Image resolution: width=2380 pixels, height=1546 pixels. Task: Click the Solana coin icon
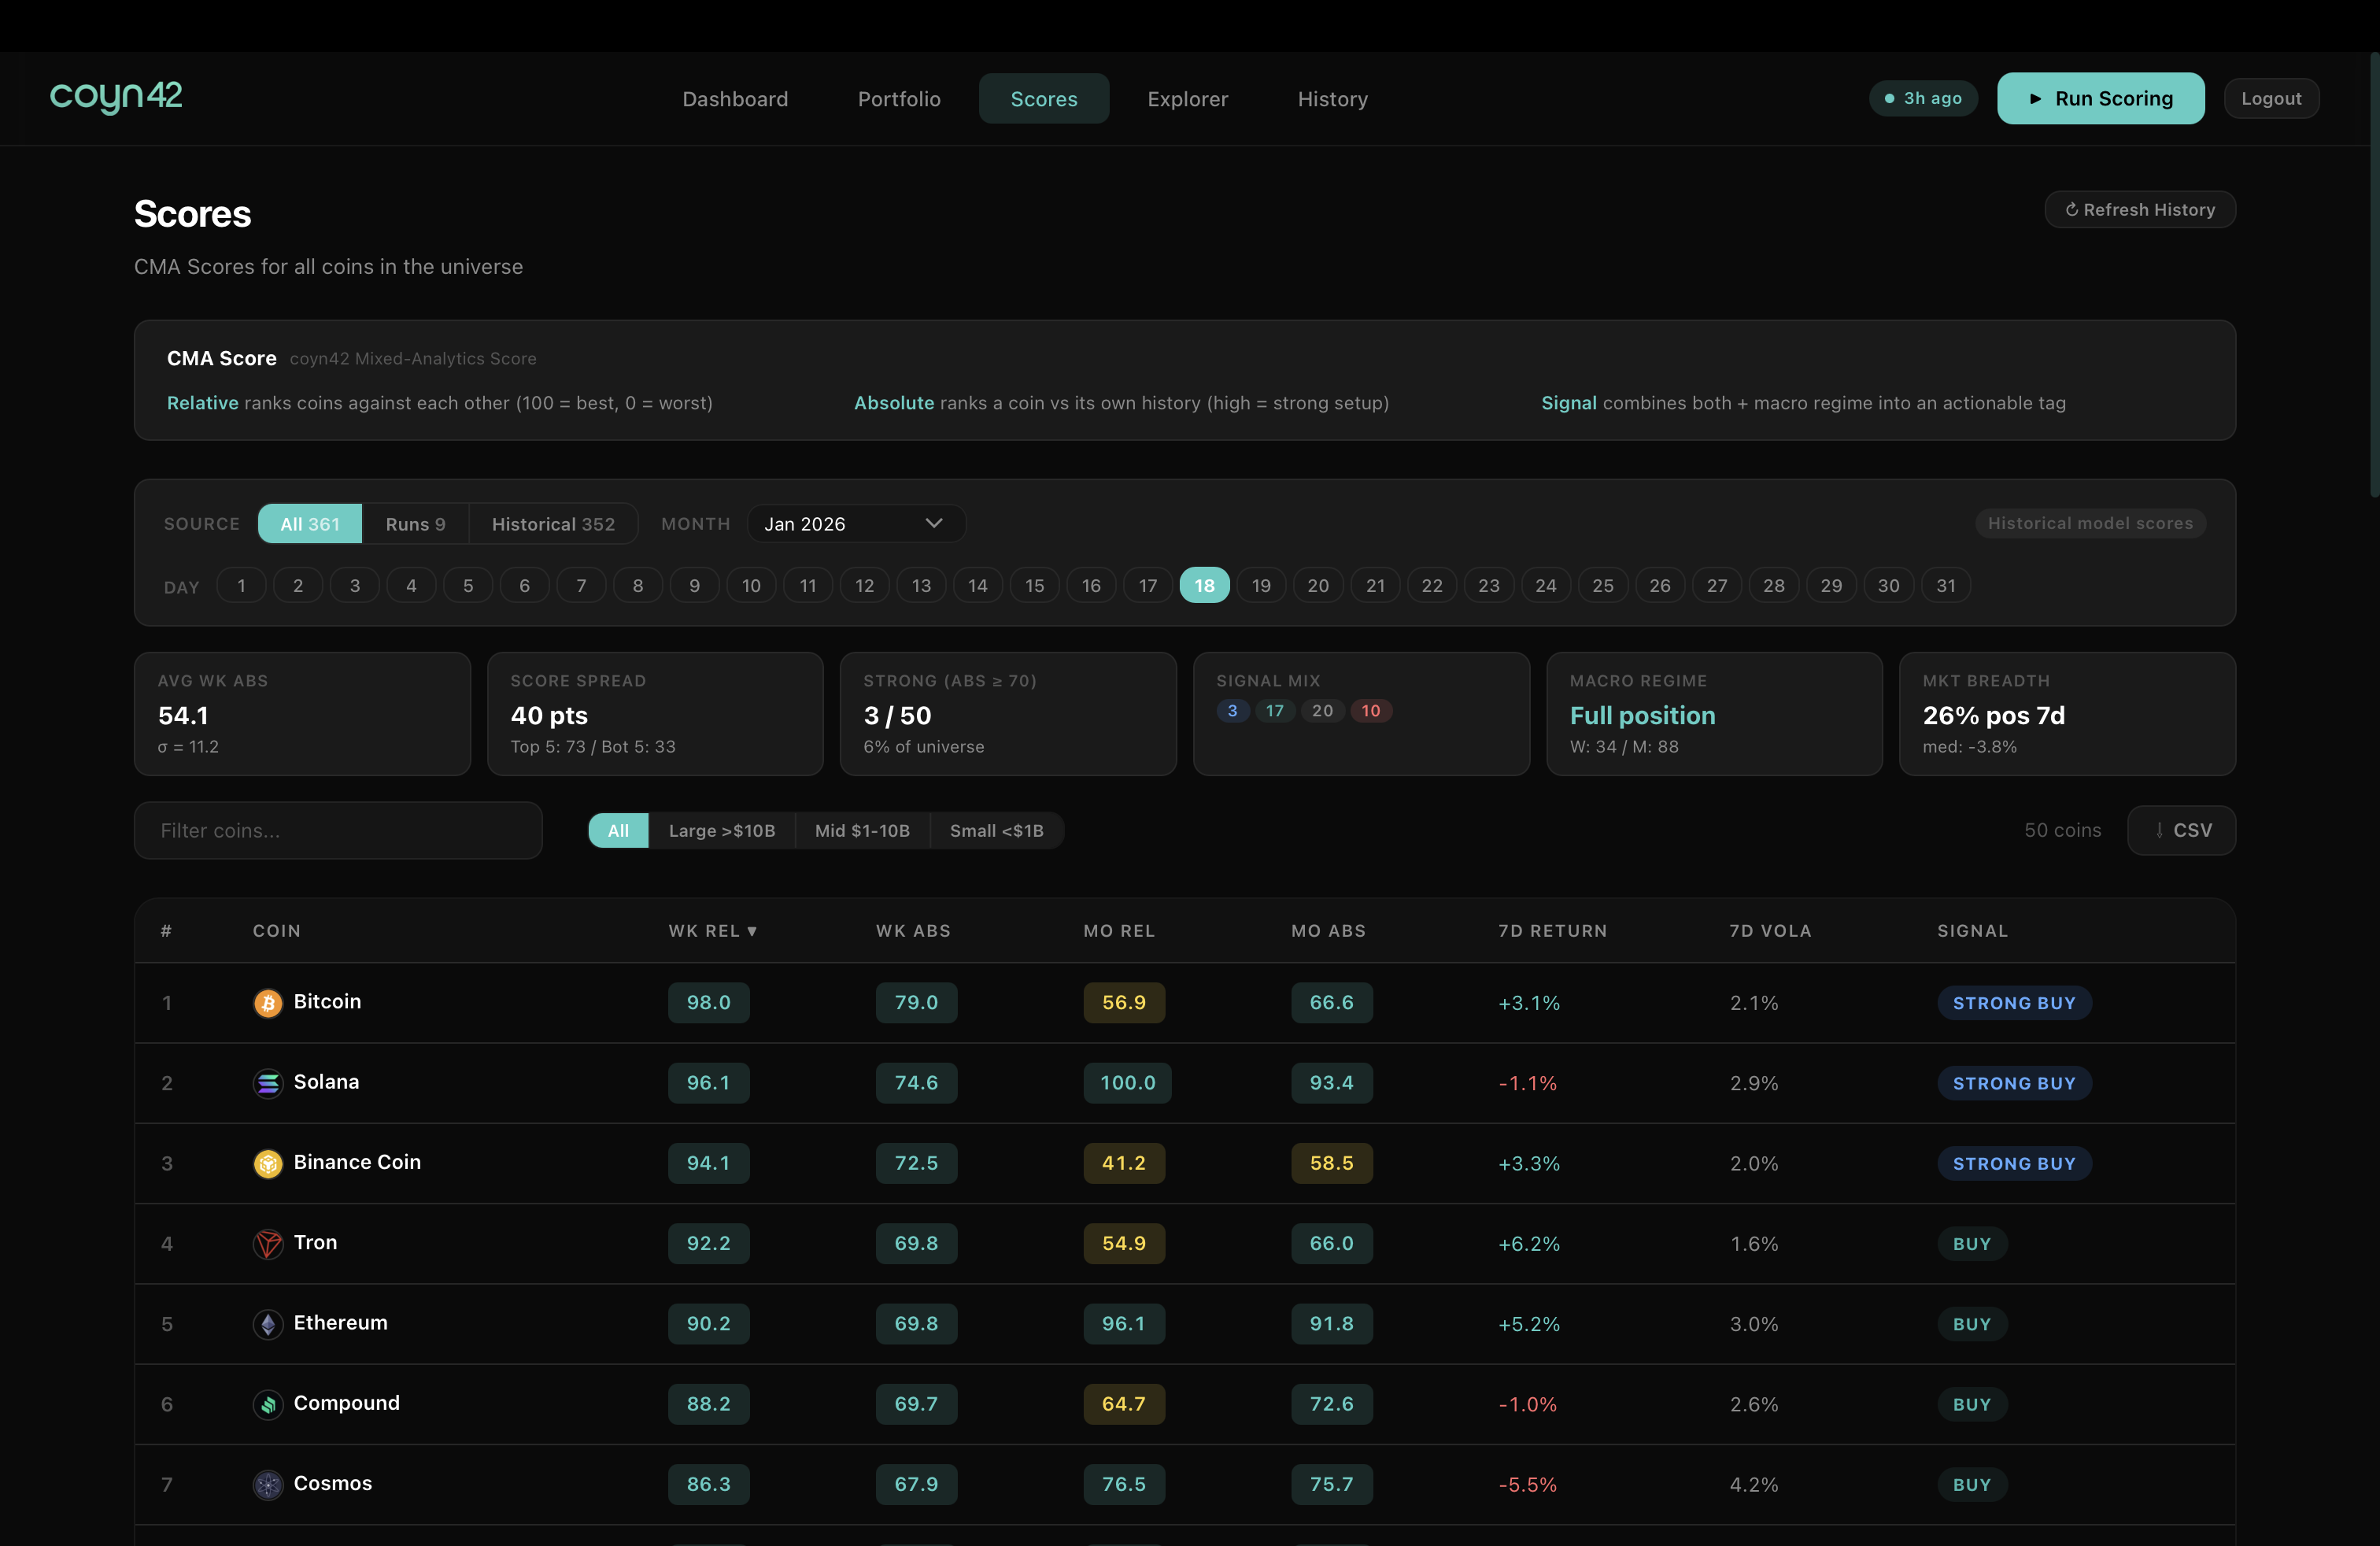click(267, 1083)
